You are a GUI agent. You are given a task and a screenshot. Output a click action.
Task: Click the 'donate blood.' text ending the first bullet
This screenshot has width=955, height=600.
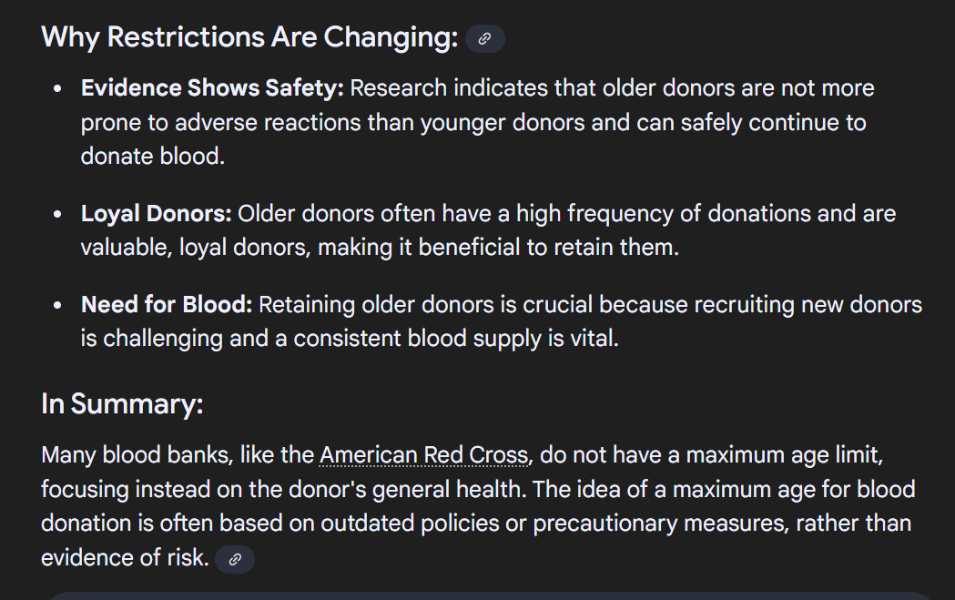click(x=153, y=157)
